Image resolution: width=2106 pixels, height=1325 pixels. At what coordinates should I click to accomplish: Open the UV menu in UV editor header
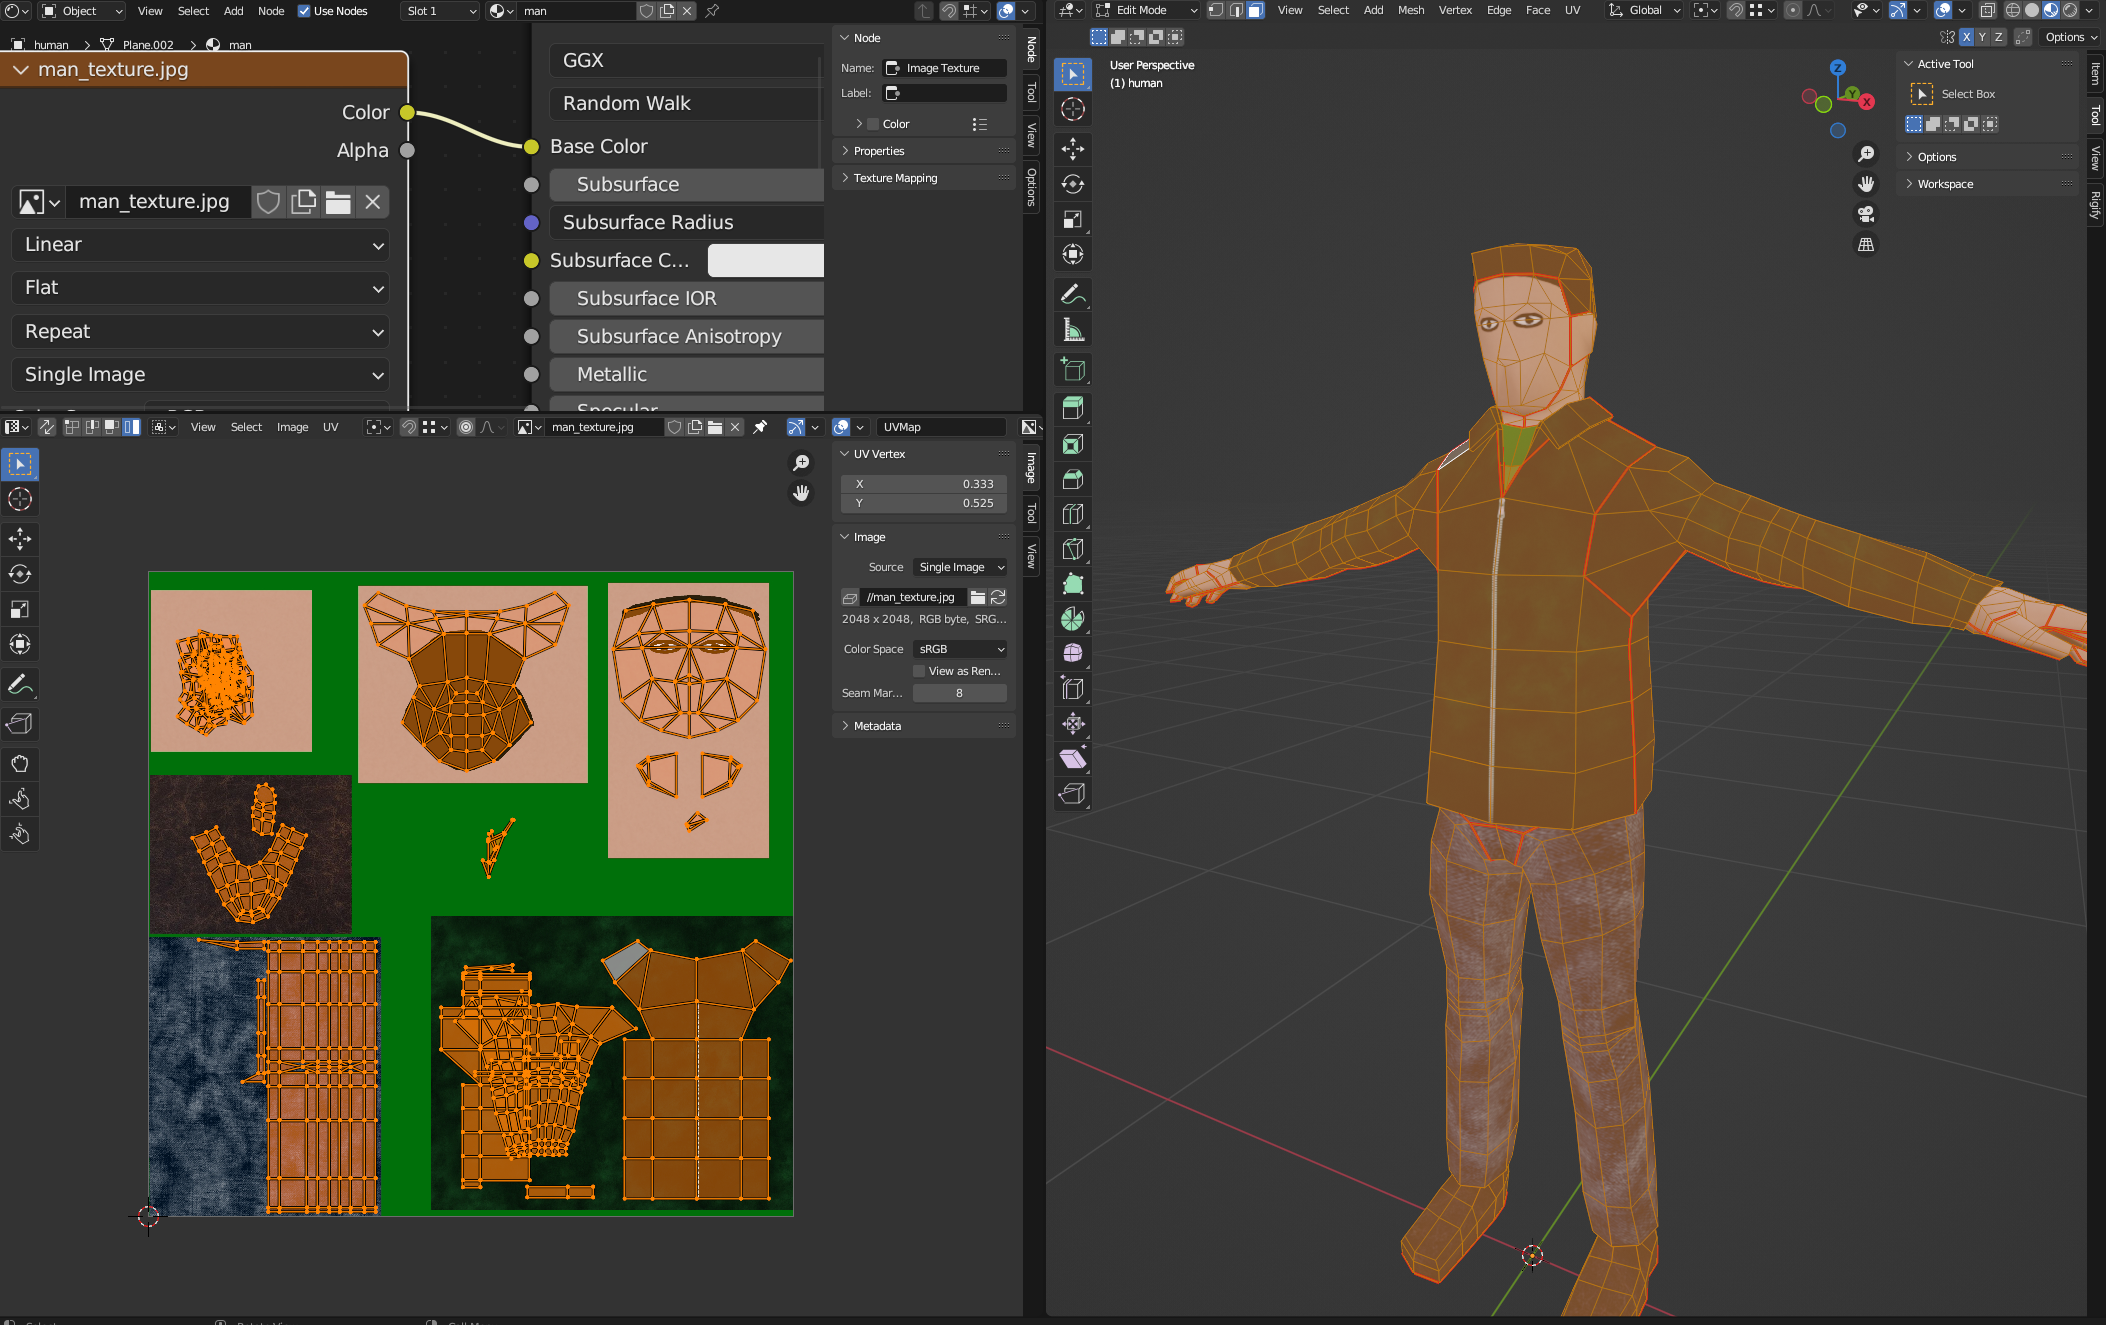[x=330, y=427]
